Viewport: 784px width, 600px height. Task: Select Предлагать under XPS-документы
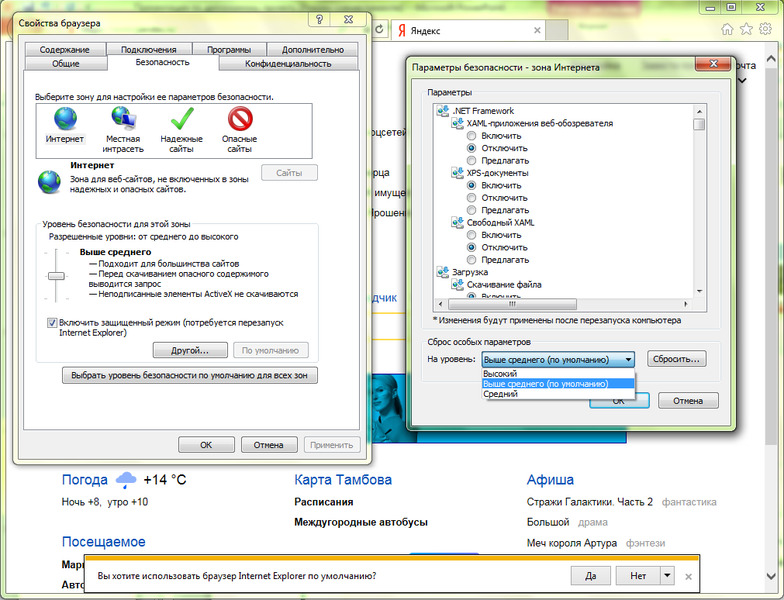click(471, 210)
